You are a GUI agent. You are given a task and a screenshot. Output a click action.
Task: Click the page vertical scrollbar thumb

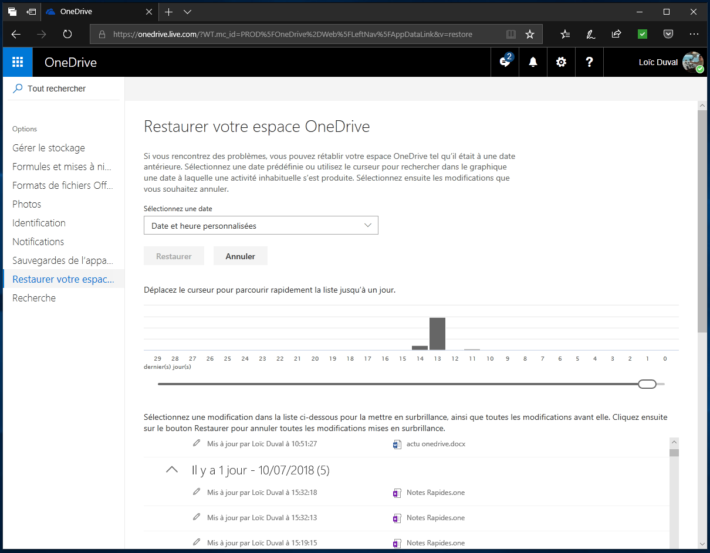point(702,221)
